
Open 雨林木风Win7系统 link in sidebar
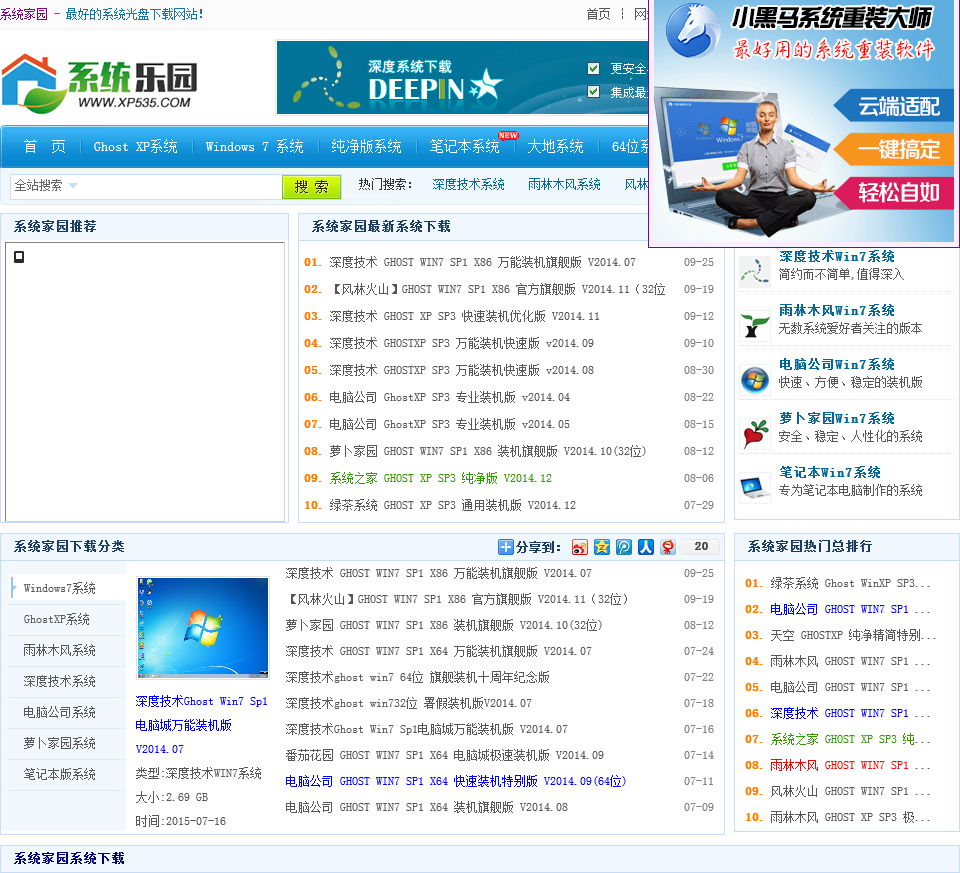pos(836,310)
